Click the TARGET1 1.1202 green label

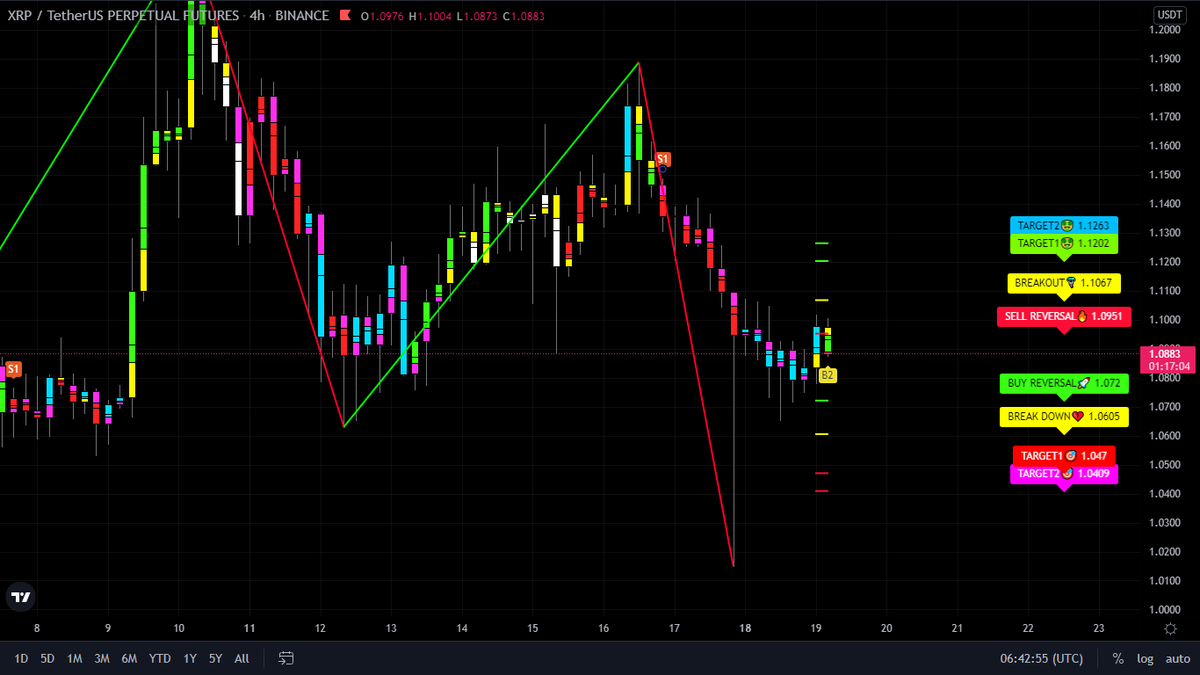1064,243
